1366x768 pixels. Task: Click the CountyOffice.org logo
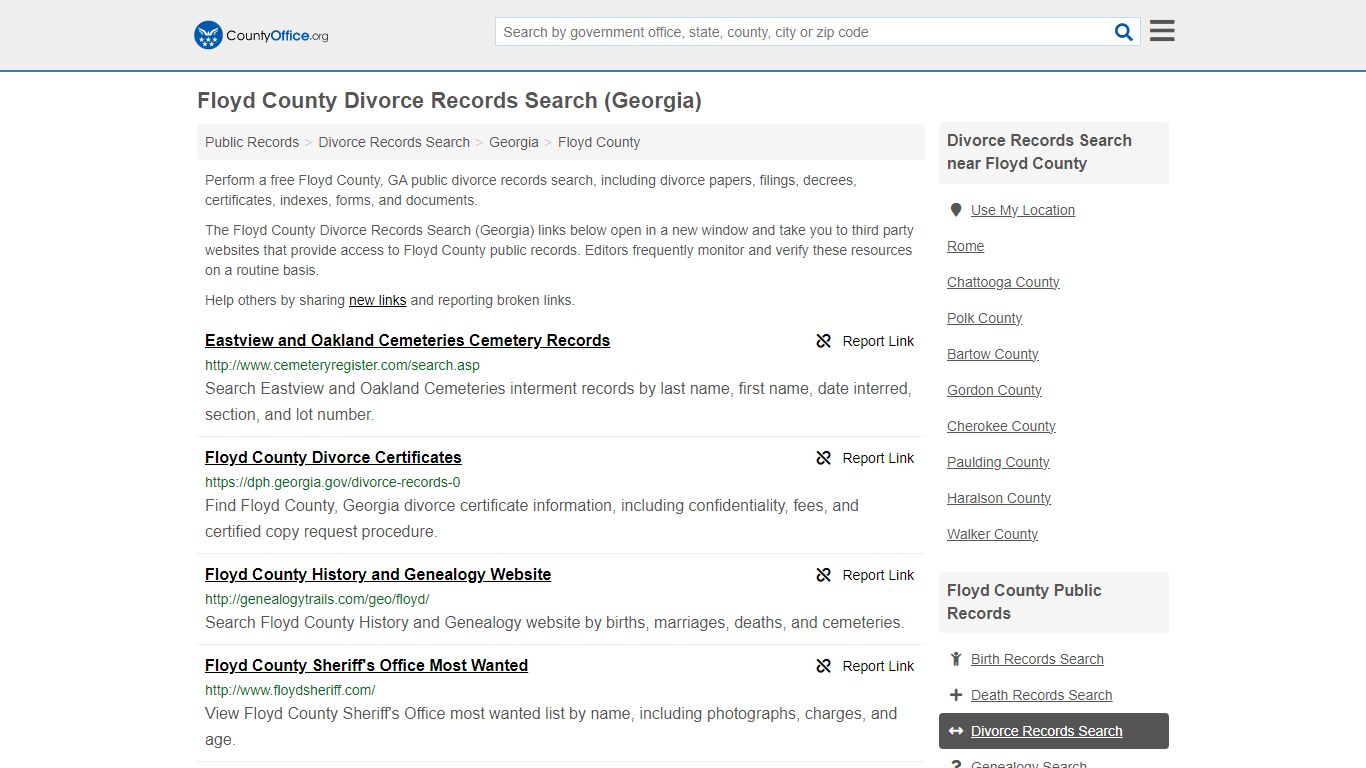261,35
